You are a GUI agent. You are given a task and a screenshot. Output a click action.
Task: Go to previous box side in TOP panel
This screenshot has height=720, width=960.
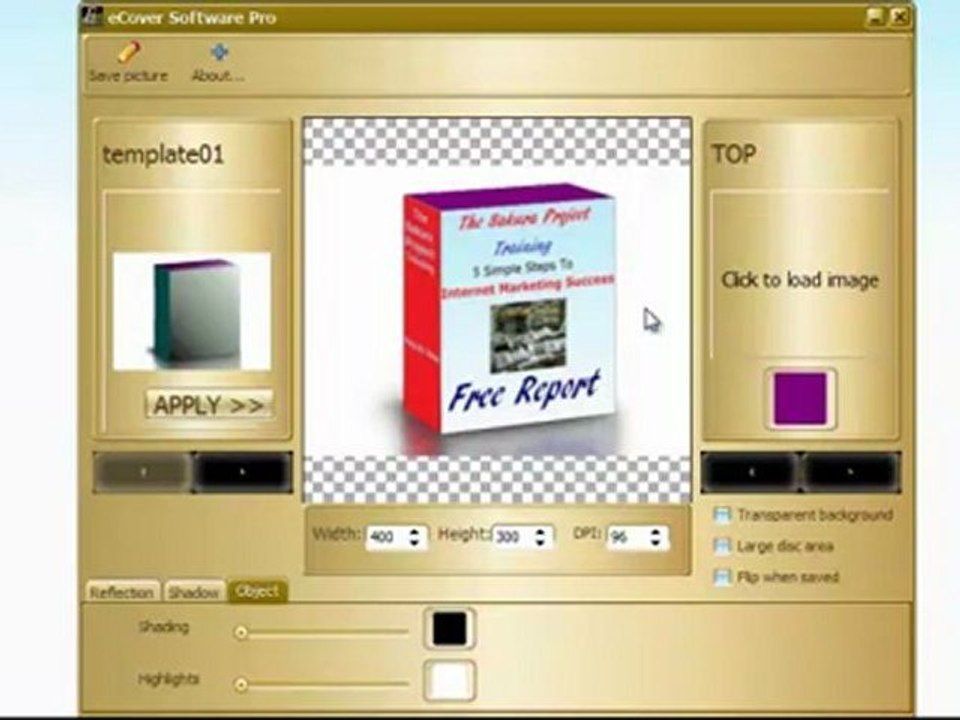(x=751, y=472)
